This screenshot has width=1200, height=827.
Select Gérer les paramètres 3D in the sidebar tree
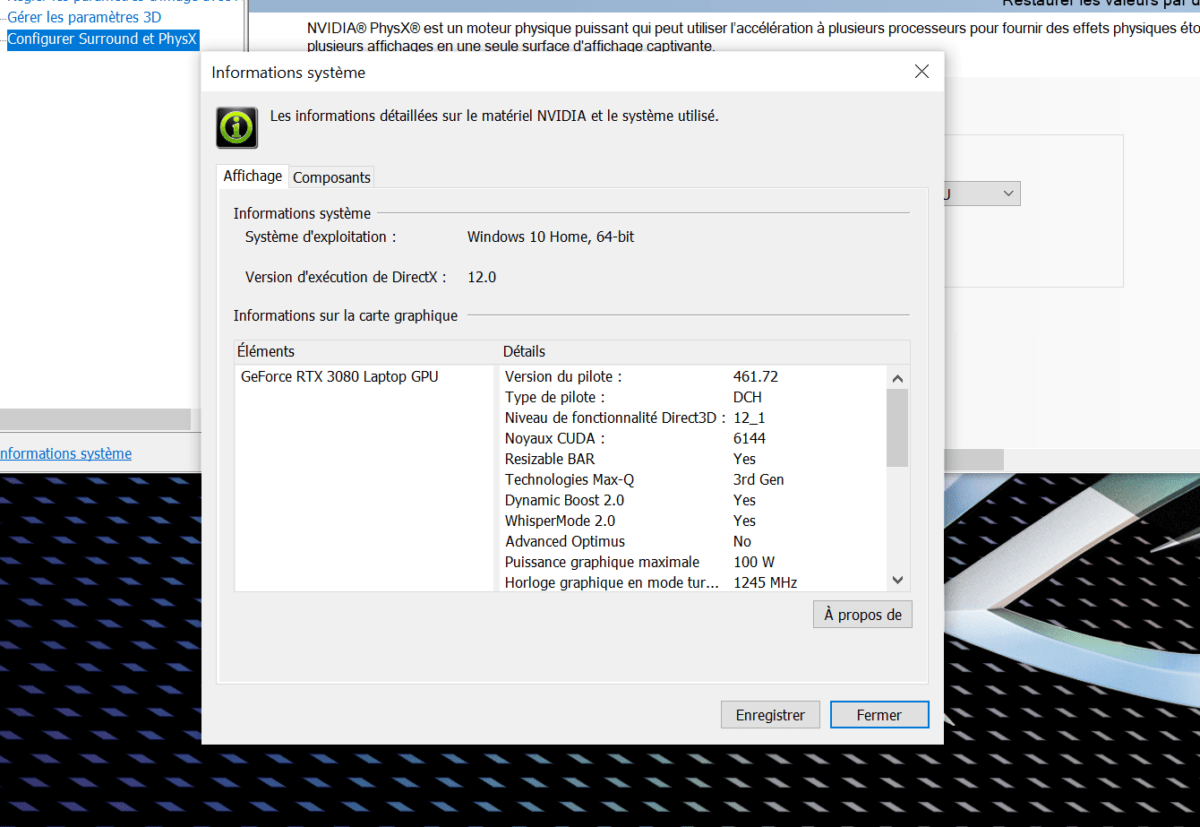pyautogui.click(x=84, y=18)
